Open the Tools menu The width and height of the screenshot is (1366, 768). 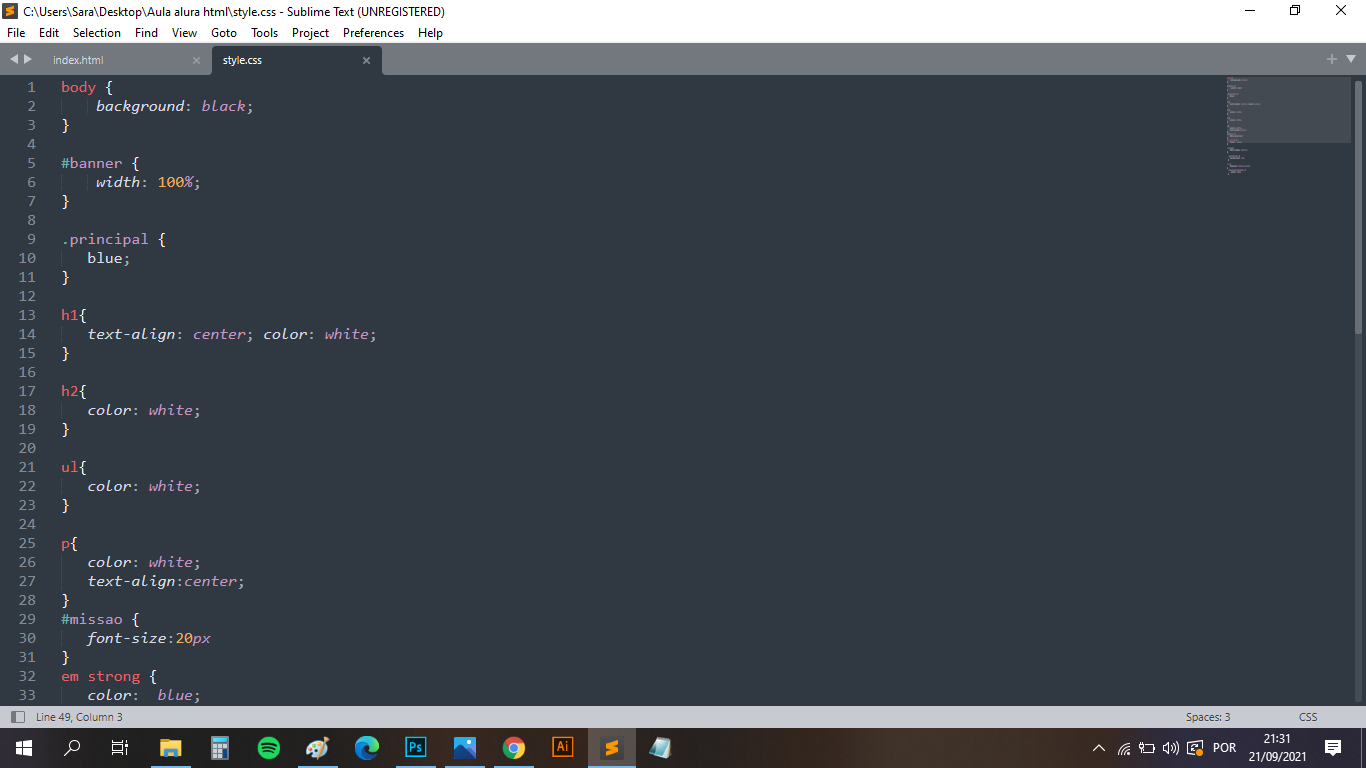point(265,33)
